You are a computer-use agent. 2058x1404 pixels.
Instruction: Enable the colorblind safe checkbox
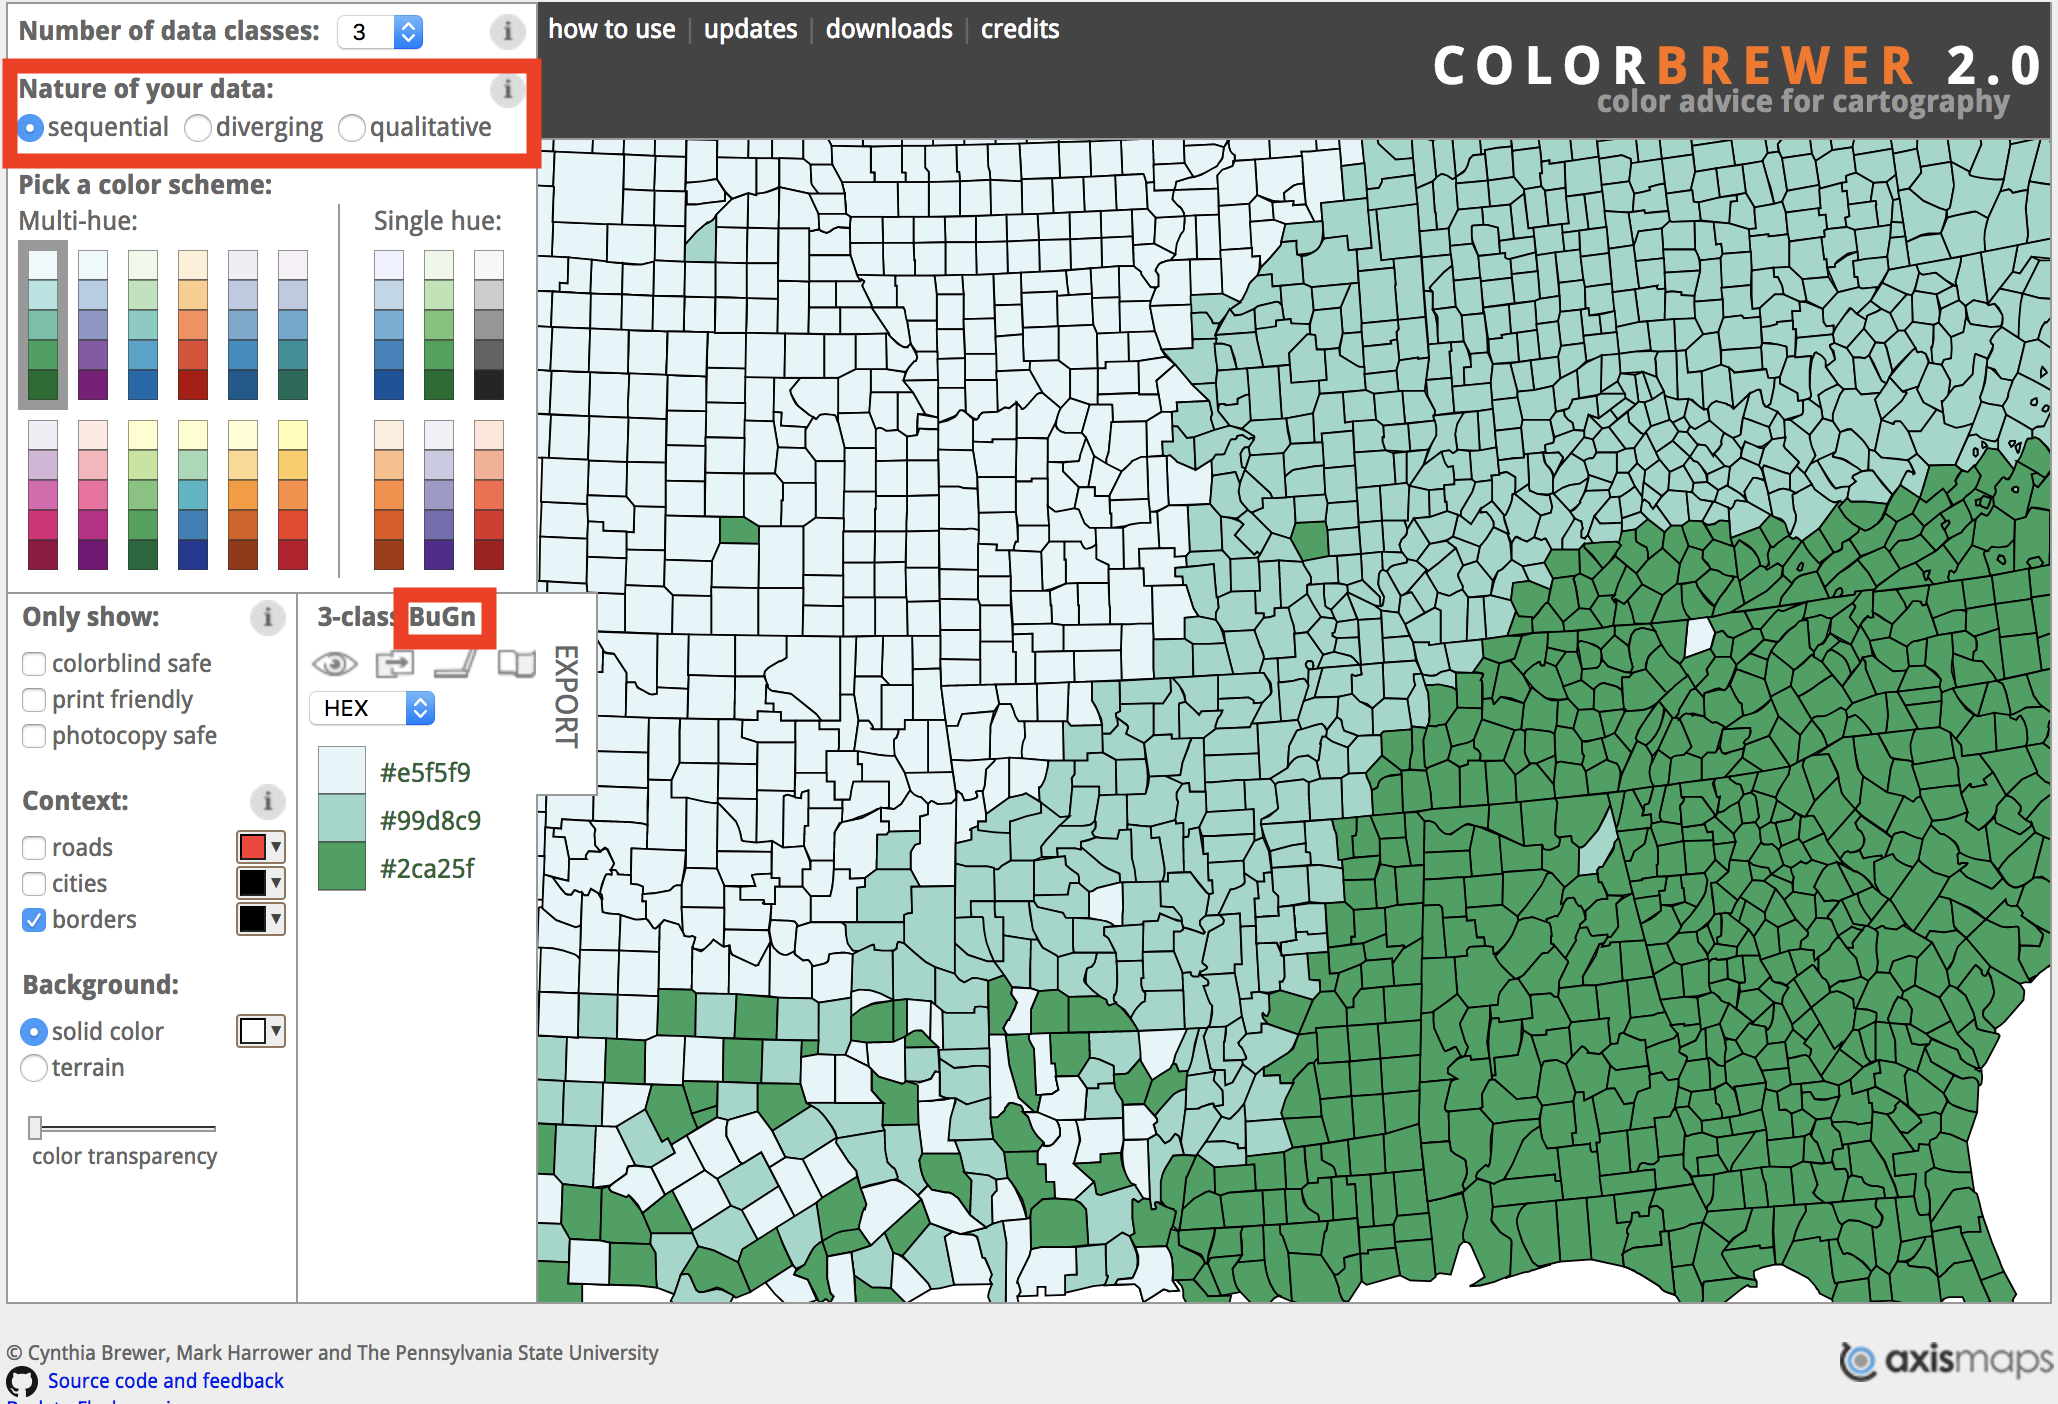34,663
